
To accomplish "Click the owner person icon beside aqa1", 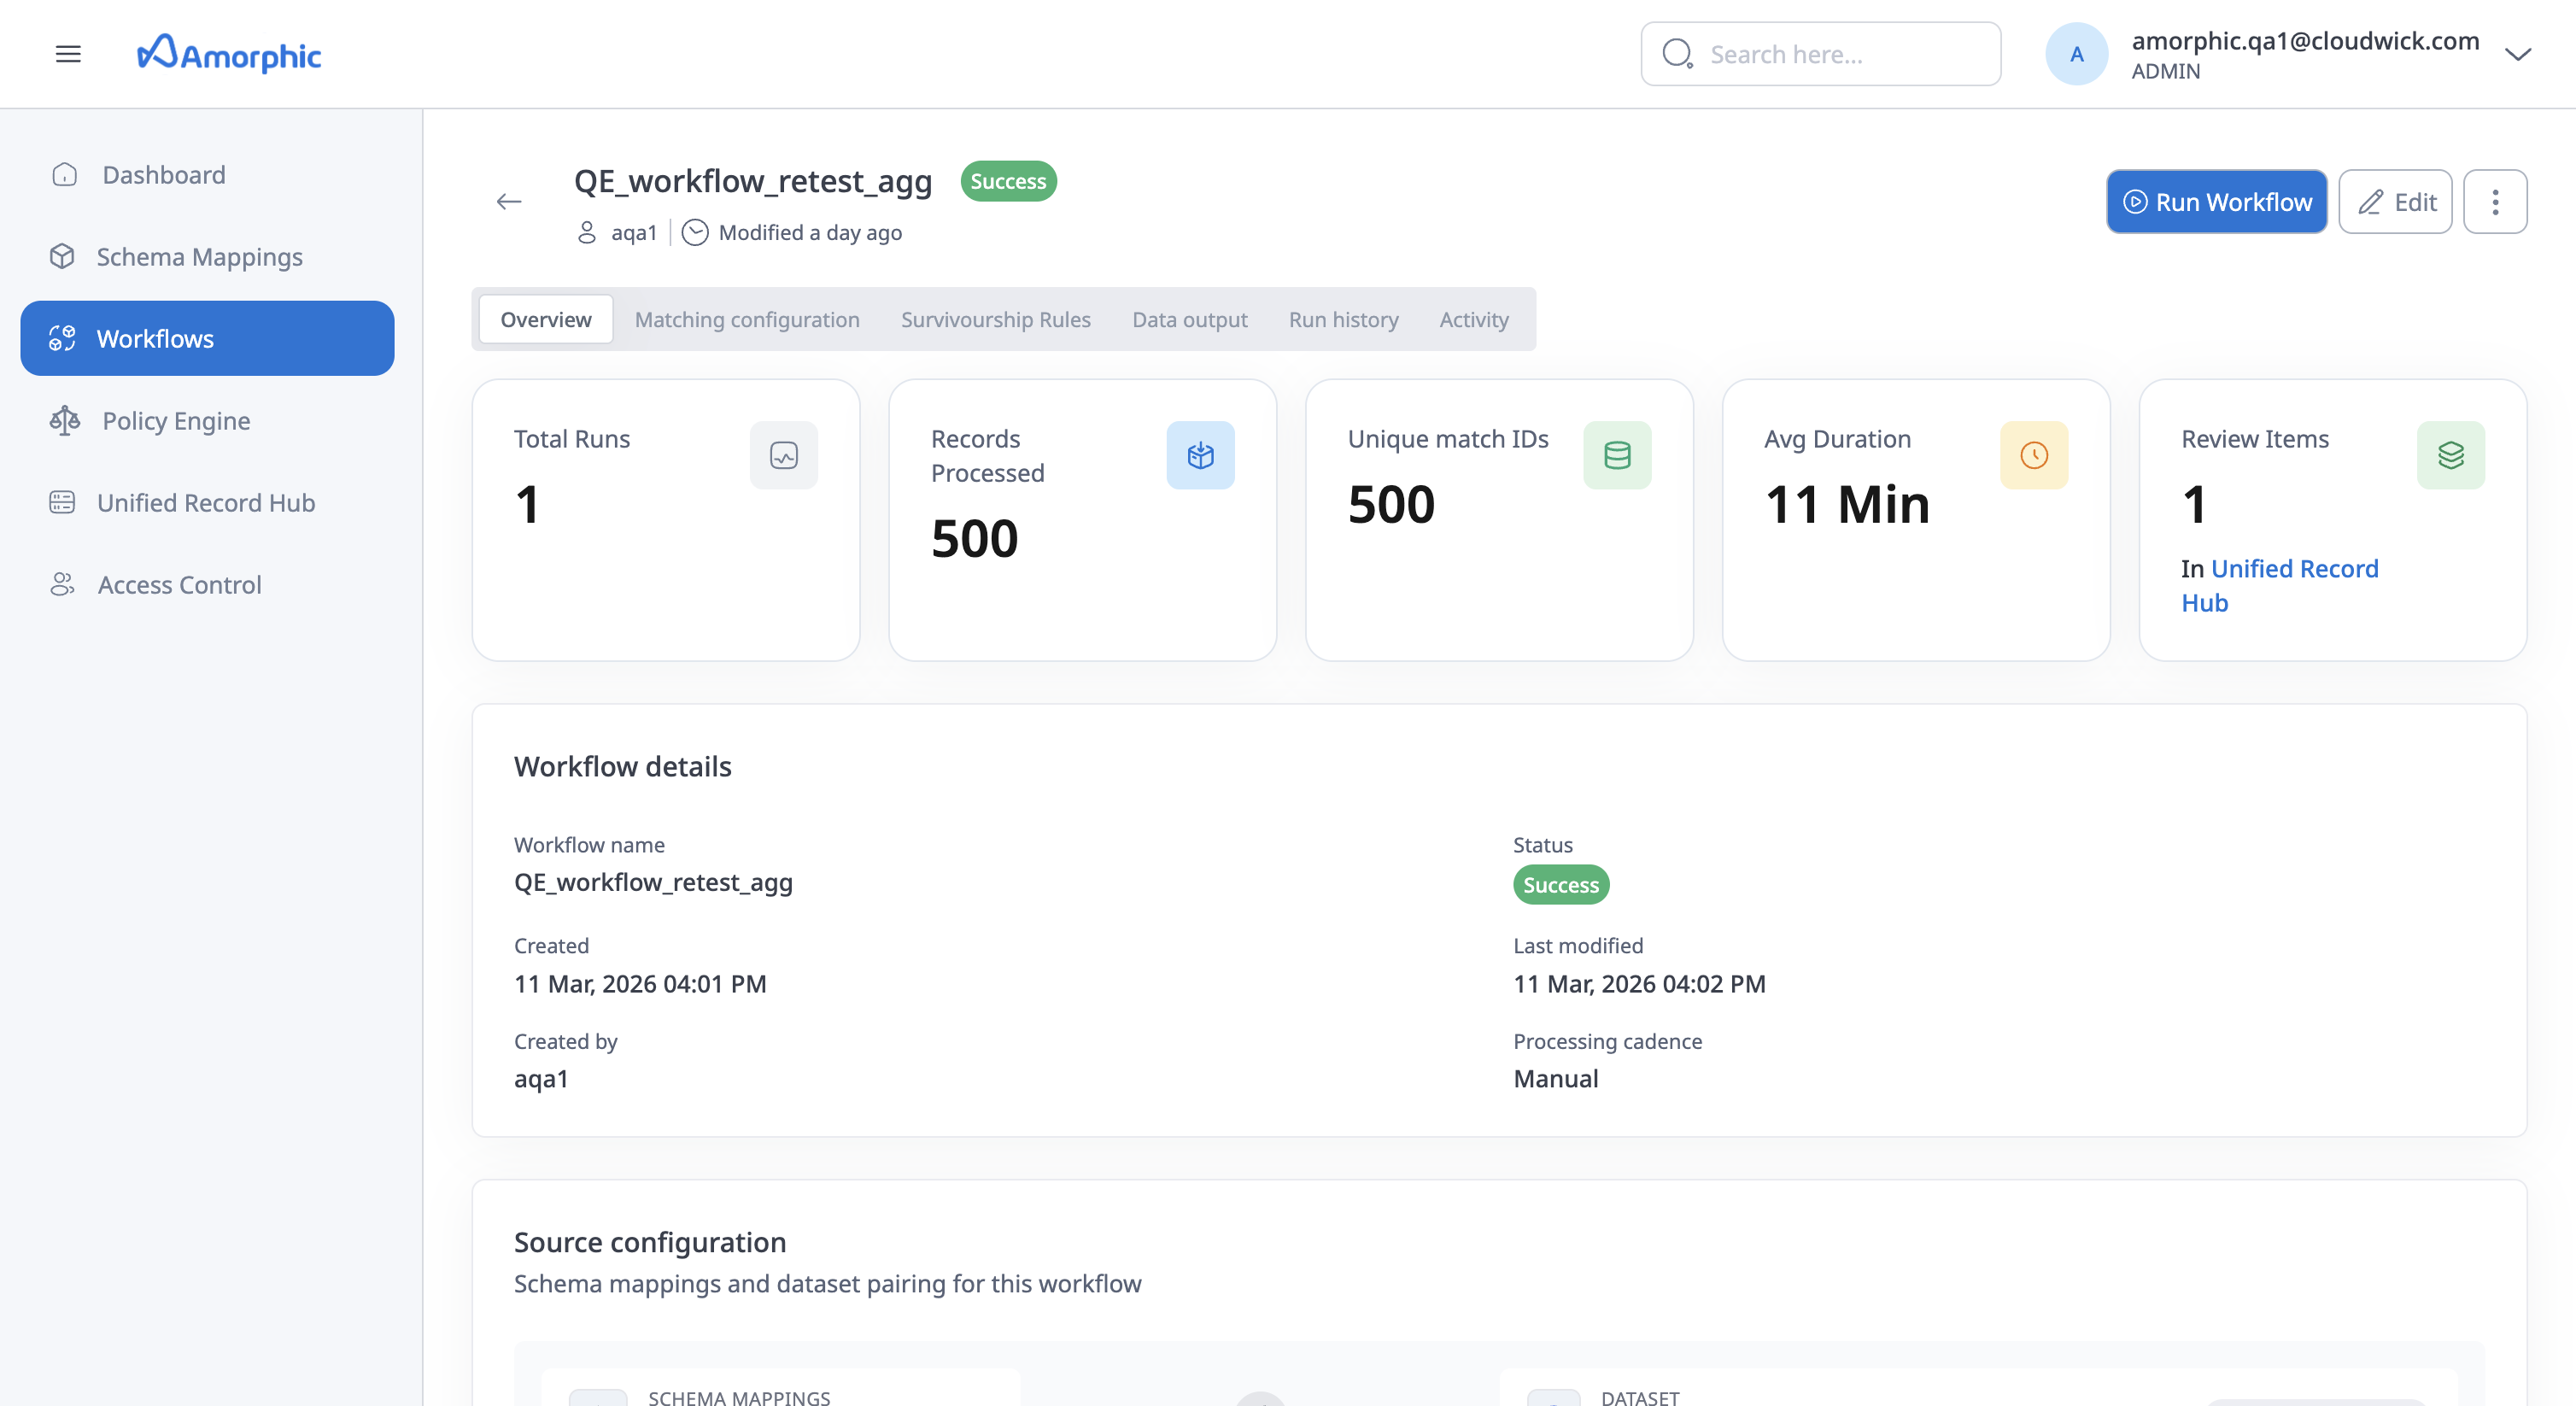I will coord(587,233).
